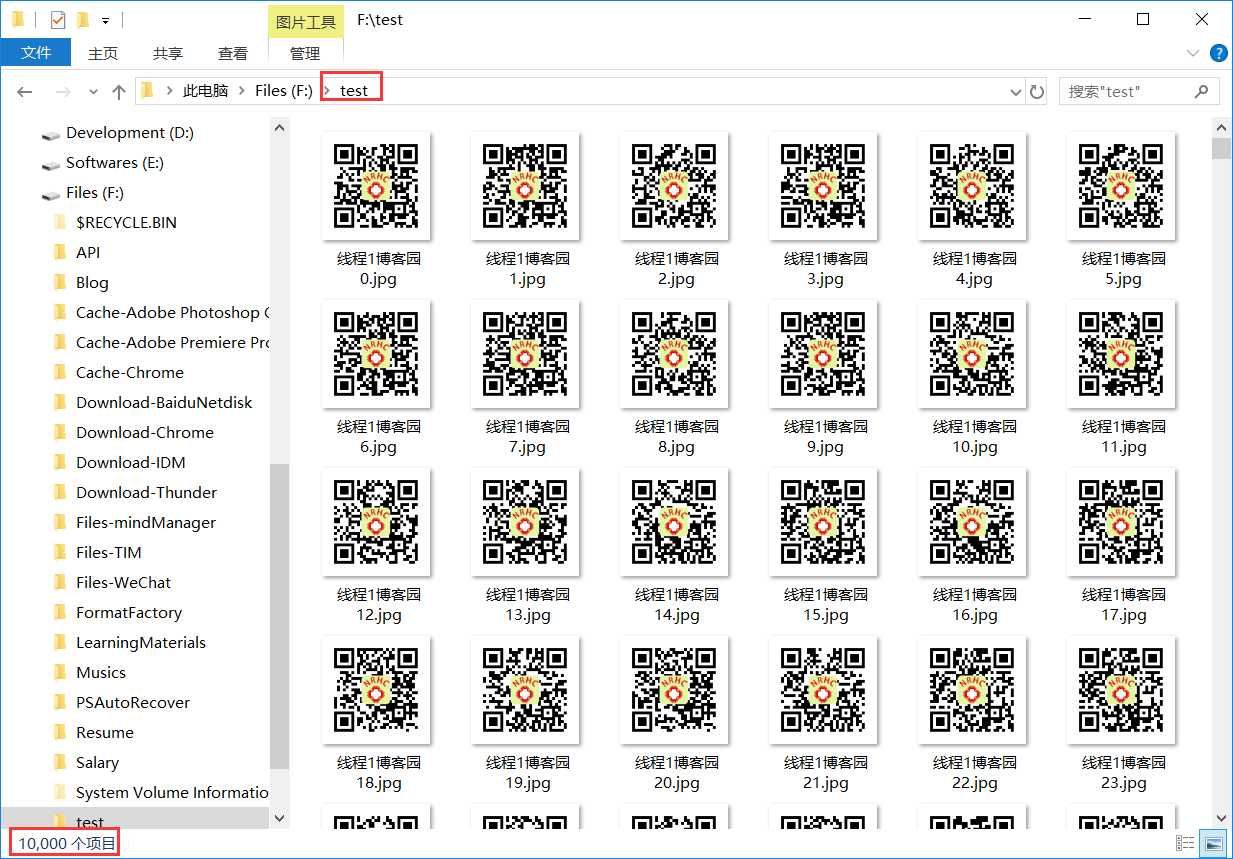Select thumbnail 线程1博客园10.jpg
This screenshot has height=859, width=1233.
pyautogui.click(x=973, y=354)
